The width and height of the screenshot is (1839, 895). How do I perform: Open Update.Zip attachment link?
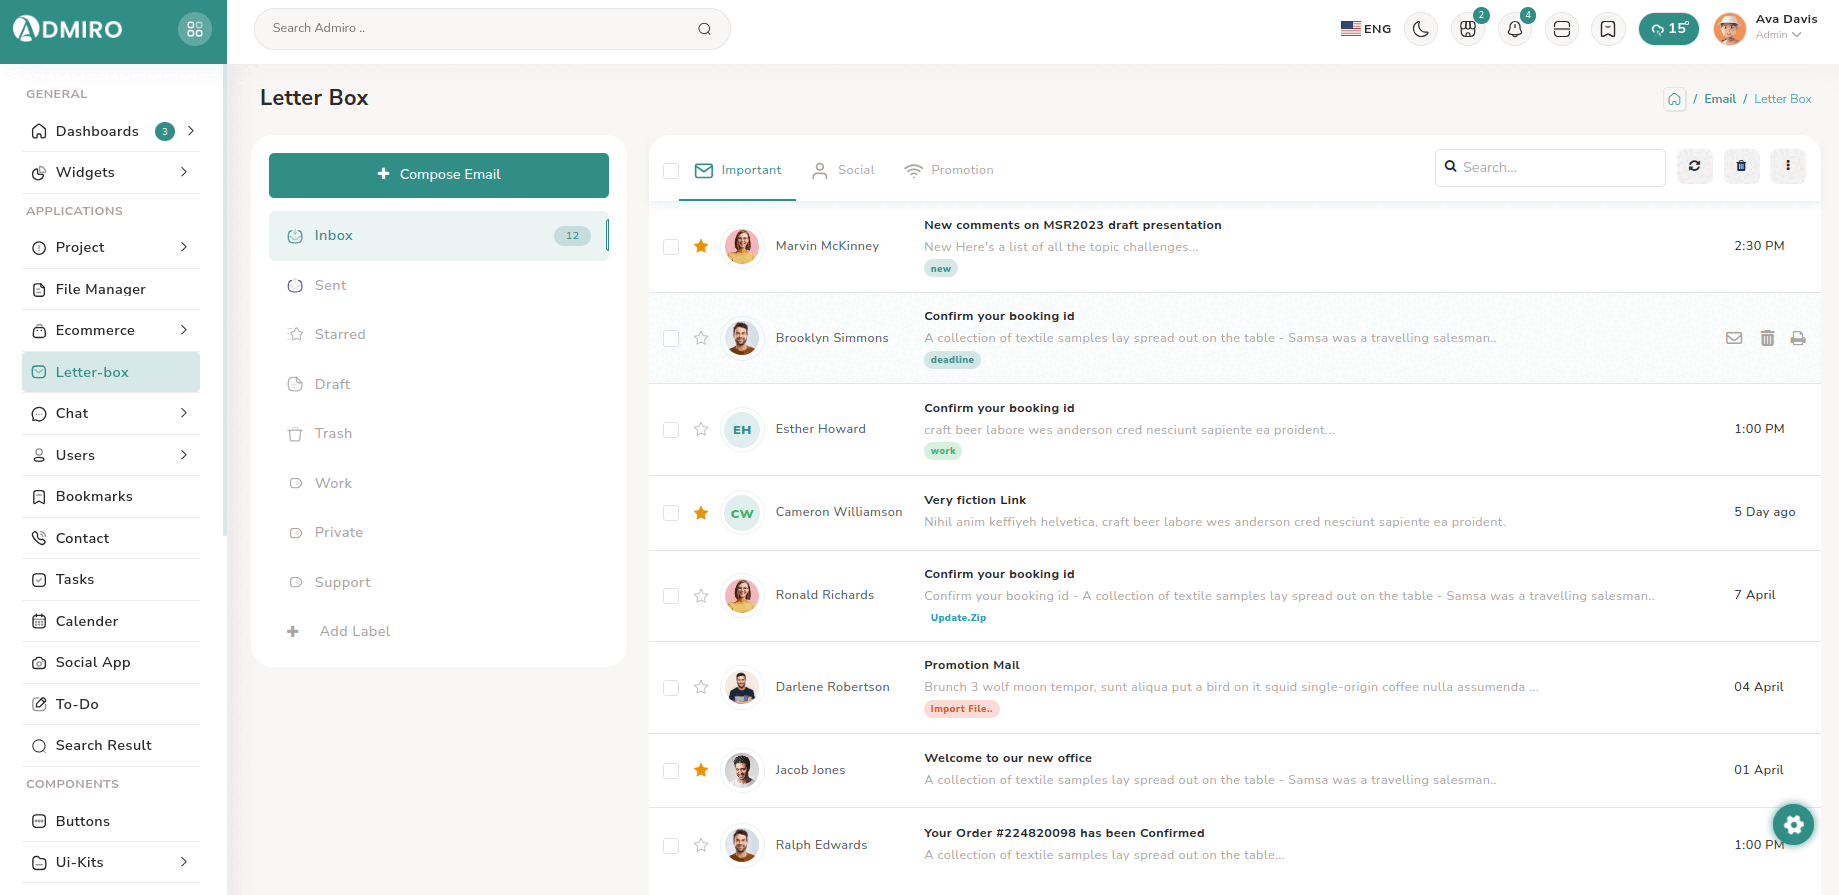pos(958,618)
